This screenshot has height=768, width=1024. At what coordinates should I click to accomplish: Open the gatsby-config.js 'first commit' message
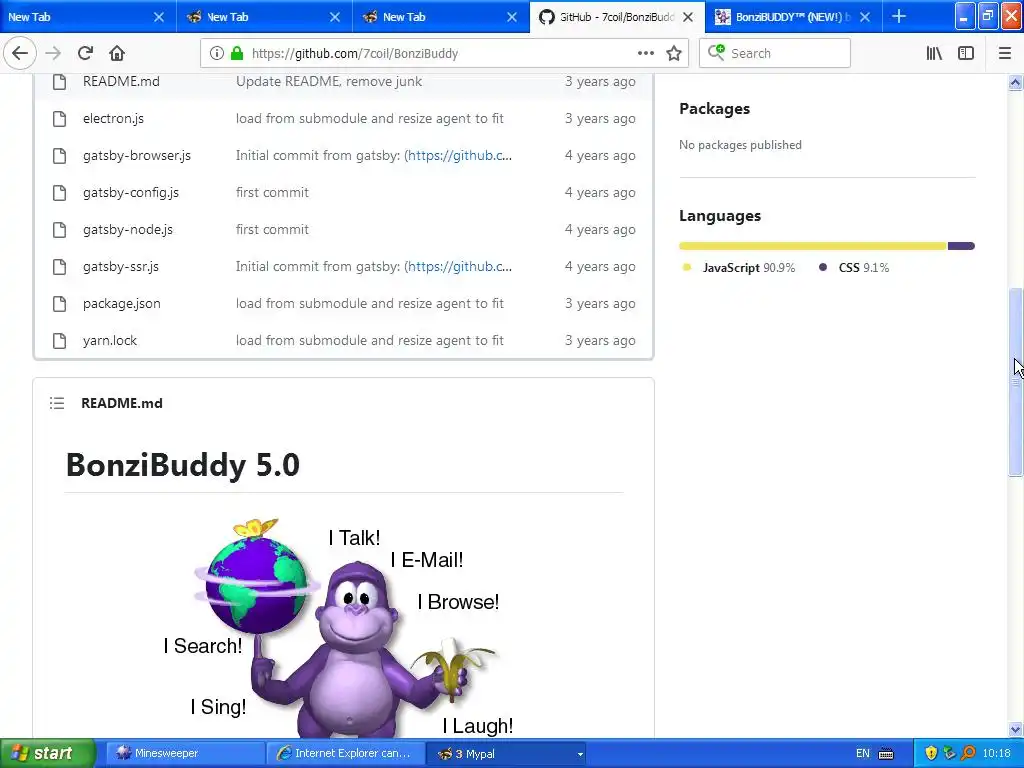click(x=272, y=193)
